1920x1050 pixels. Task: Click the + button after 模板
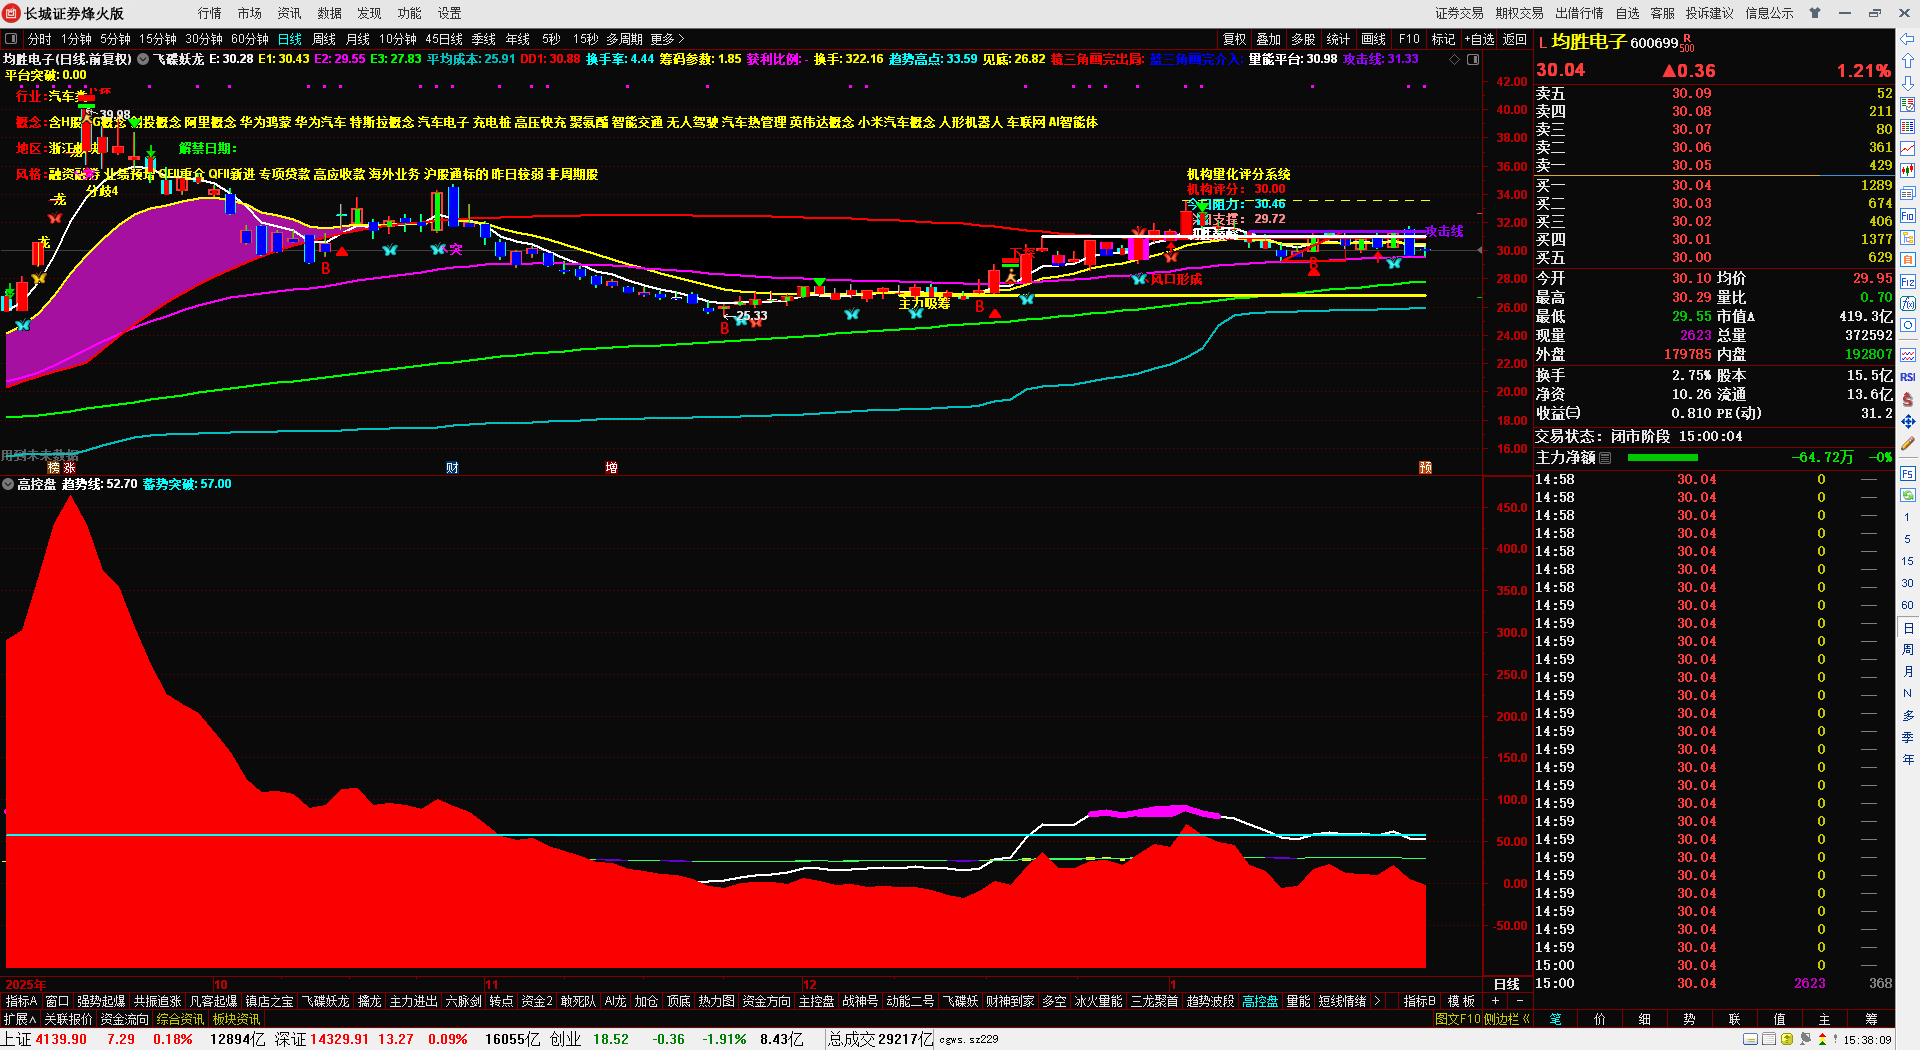1496,1001
